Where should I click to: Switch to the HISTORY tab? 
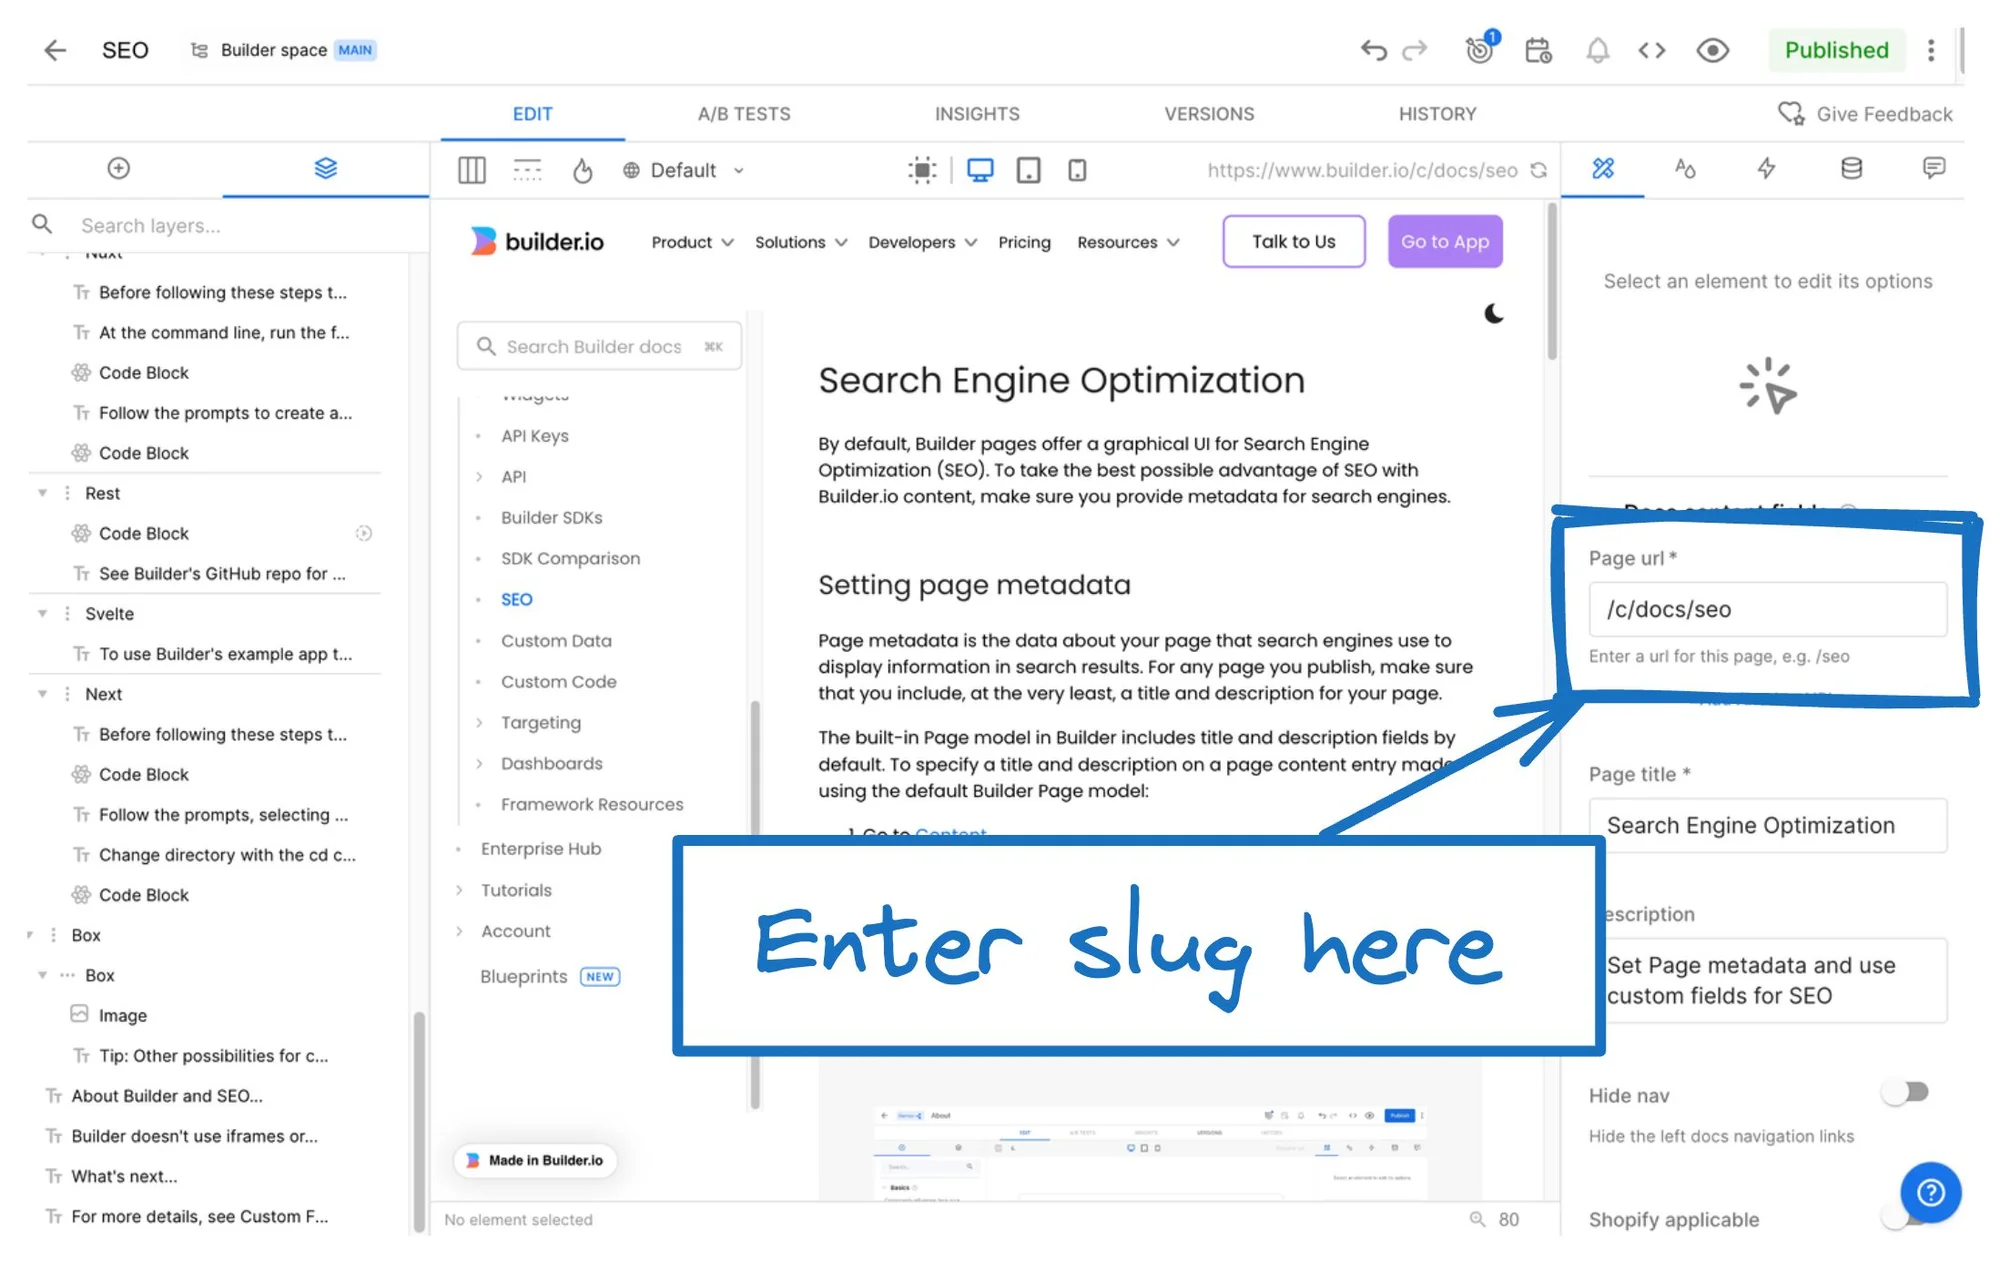pos(1437,112)
